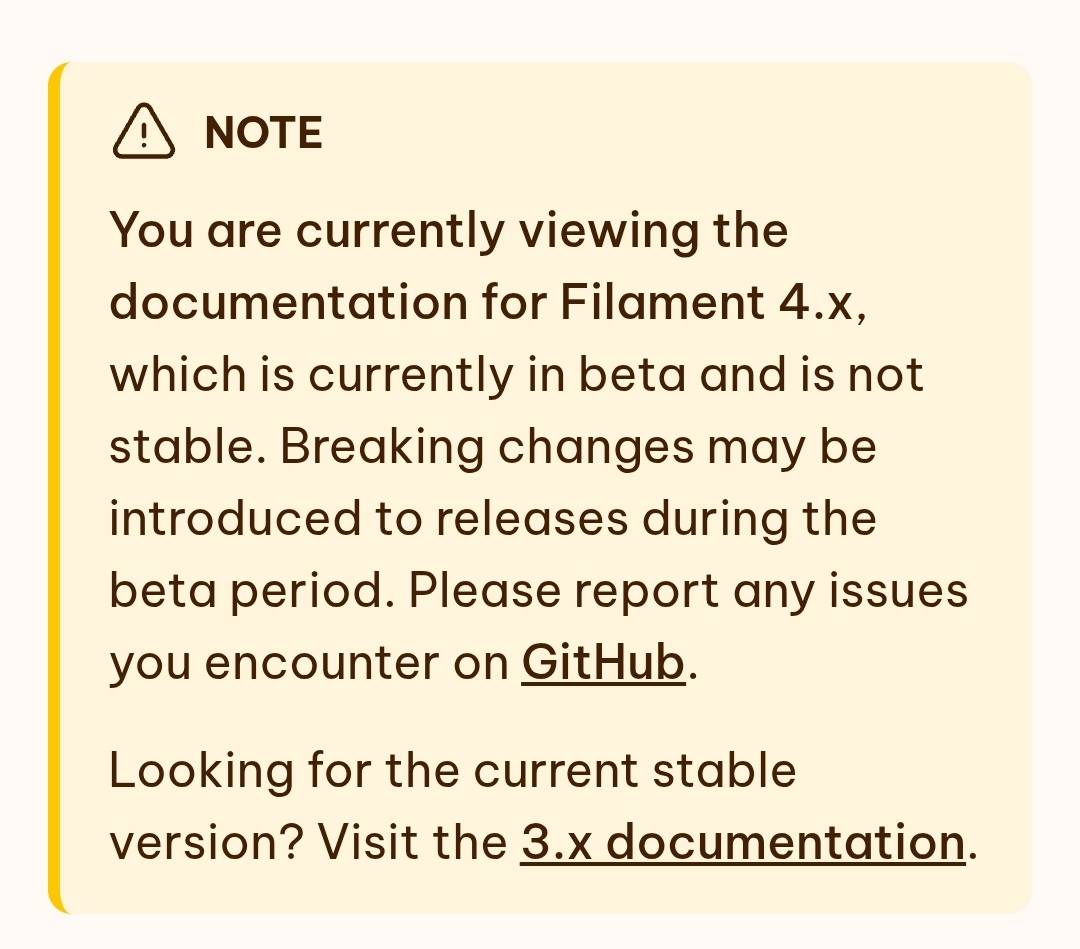Click the warning triangle icon
1080x949 pixels.
(144, 133)
